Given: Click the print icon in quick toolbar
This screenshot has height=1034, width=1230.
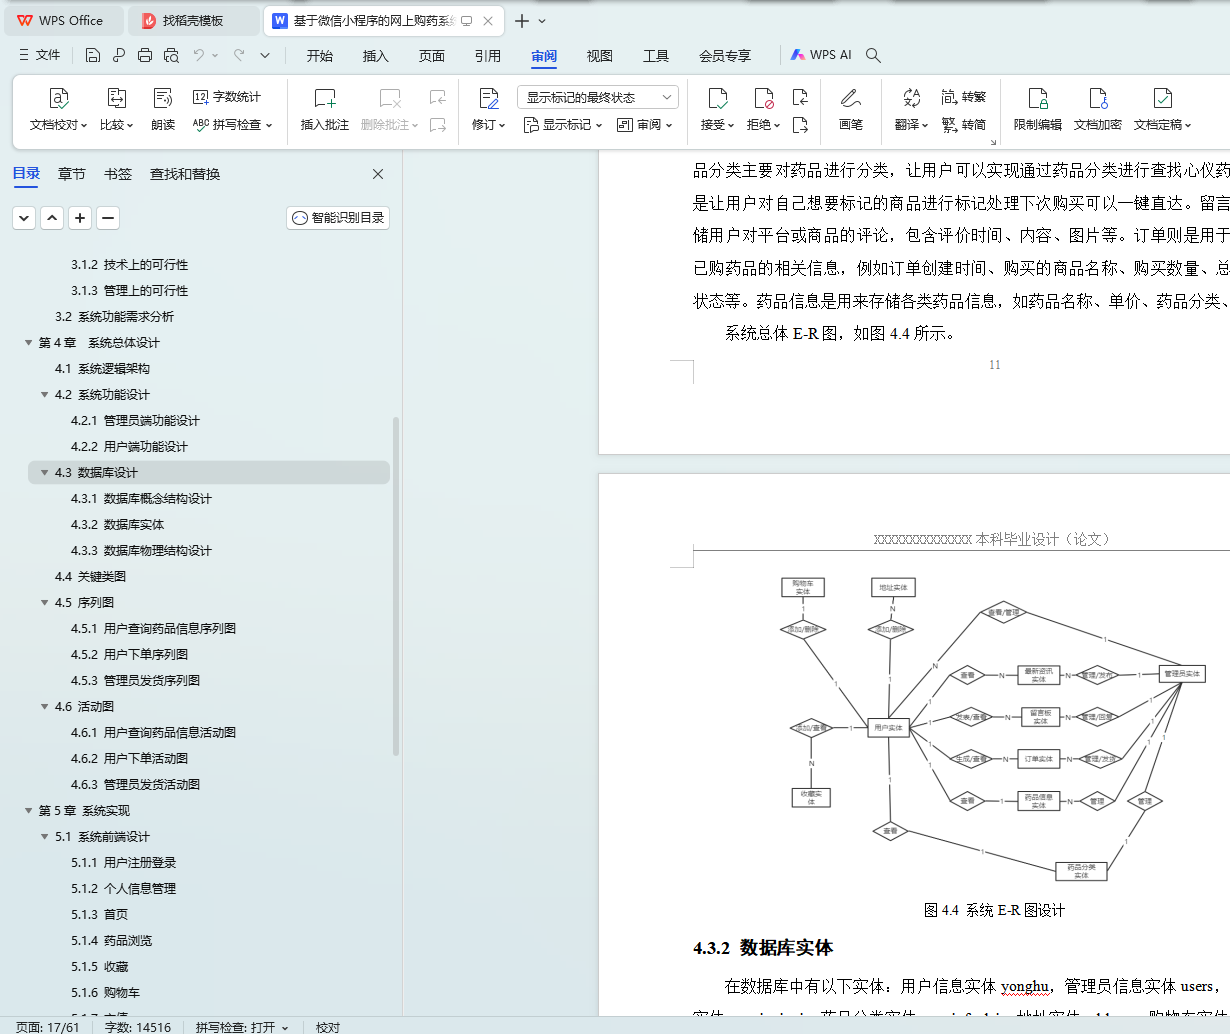Looking at the screenshot, I should coord(145,55).
